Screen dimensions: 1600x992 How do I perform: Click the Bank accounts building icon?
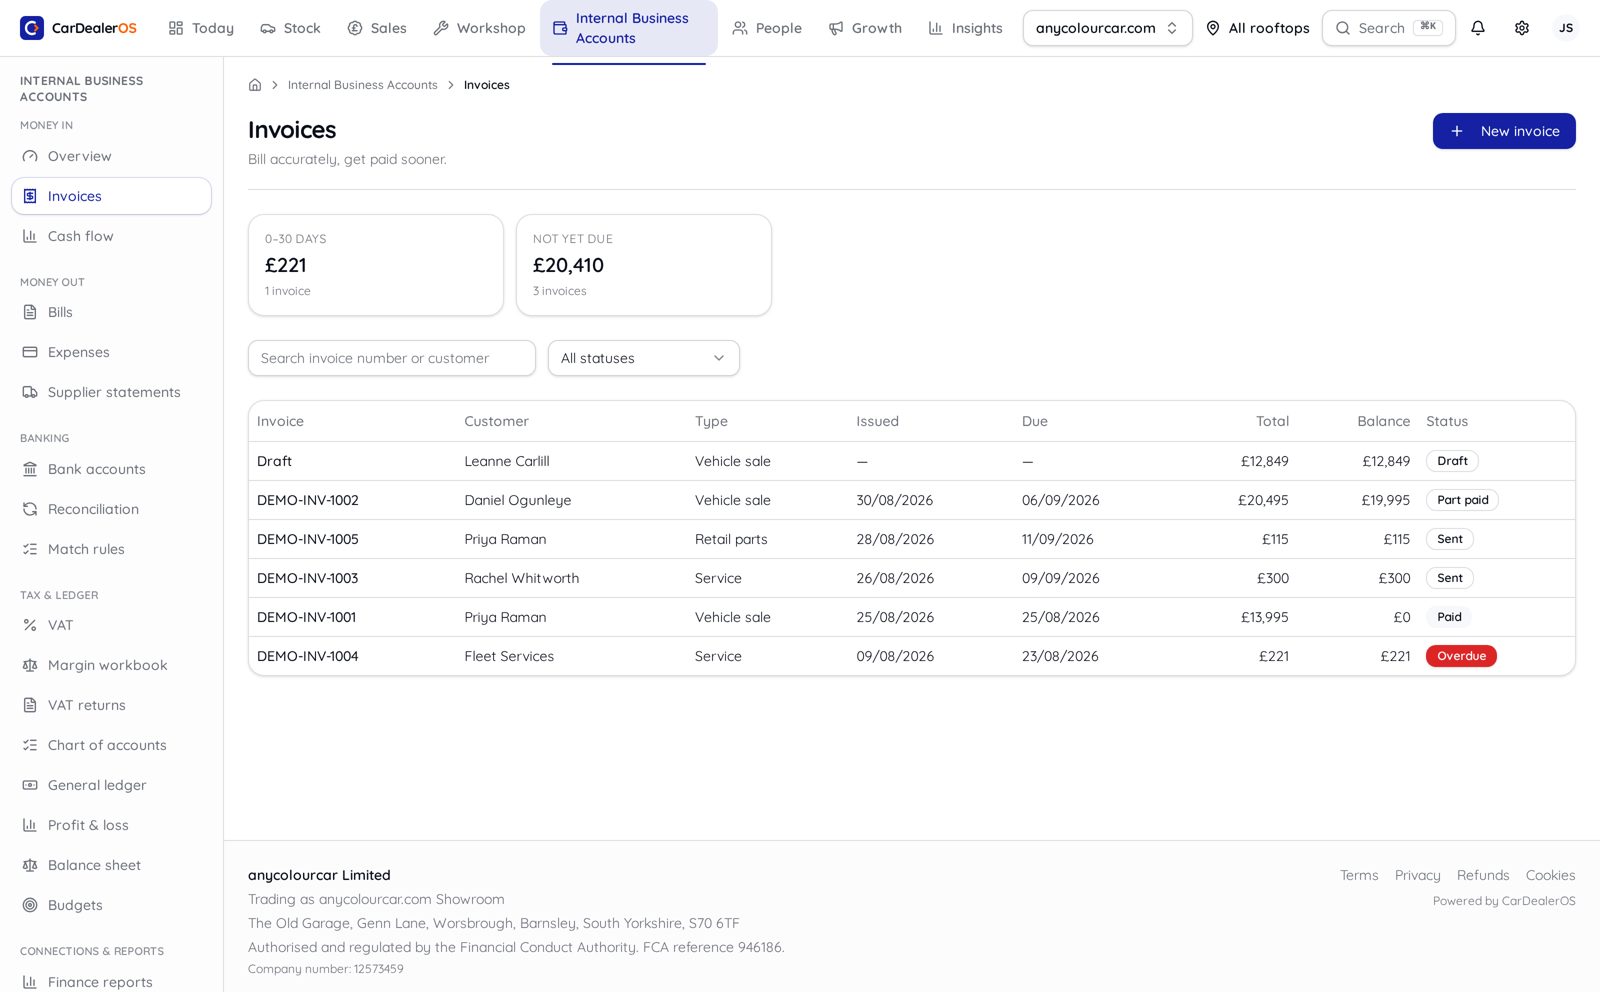pyautogui.click(x=30, y=469)
